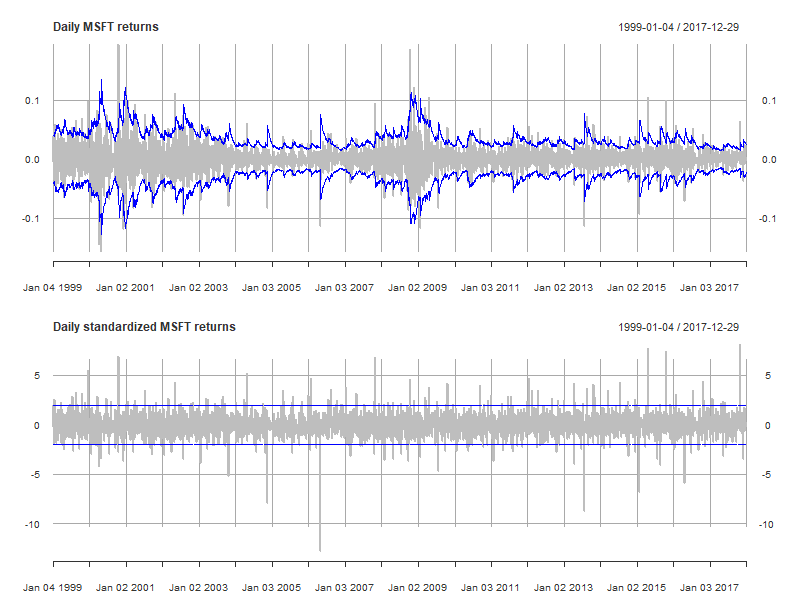800x600 pixels.
Task: Select the date range label of the Daily MSFT returns chart
Action: (678, 27)
